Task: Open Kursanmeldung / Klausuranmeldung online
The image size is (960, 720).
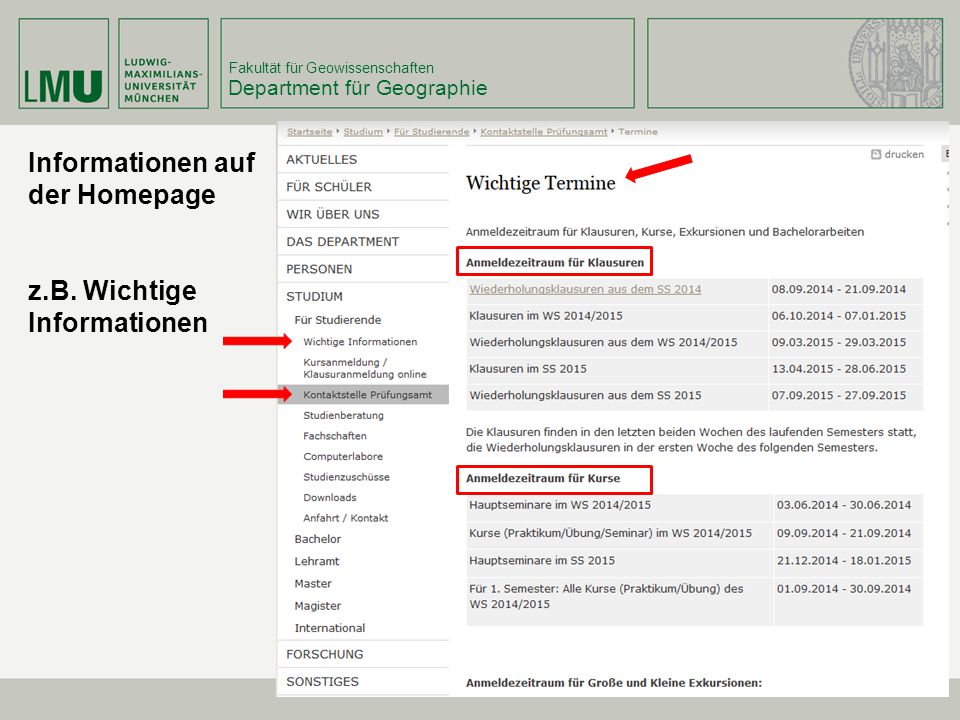Action: pyautogui.click(x=365, y=368)
